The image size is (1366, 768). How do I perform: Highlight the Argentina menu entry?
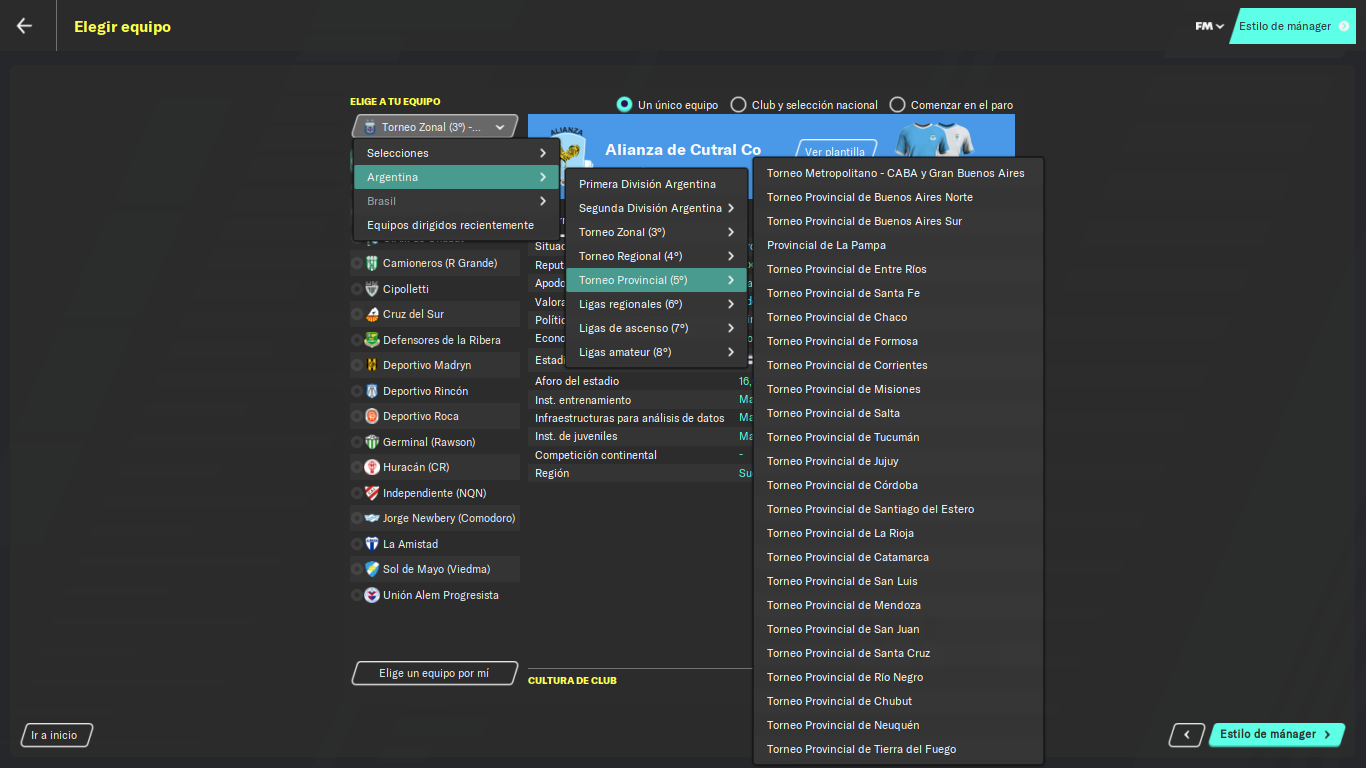click(x=457, y=177)
